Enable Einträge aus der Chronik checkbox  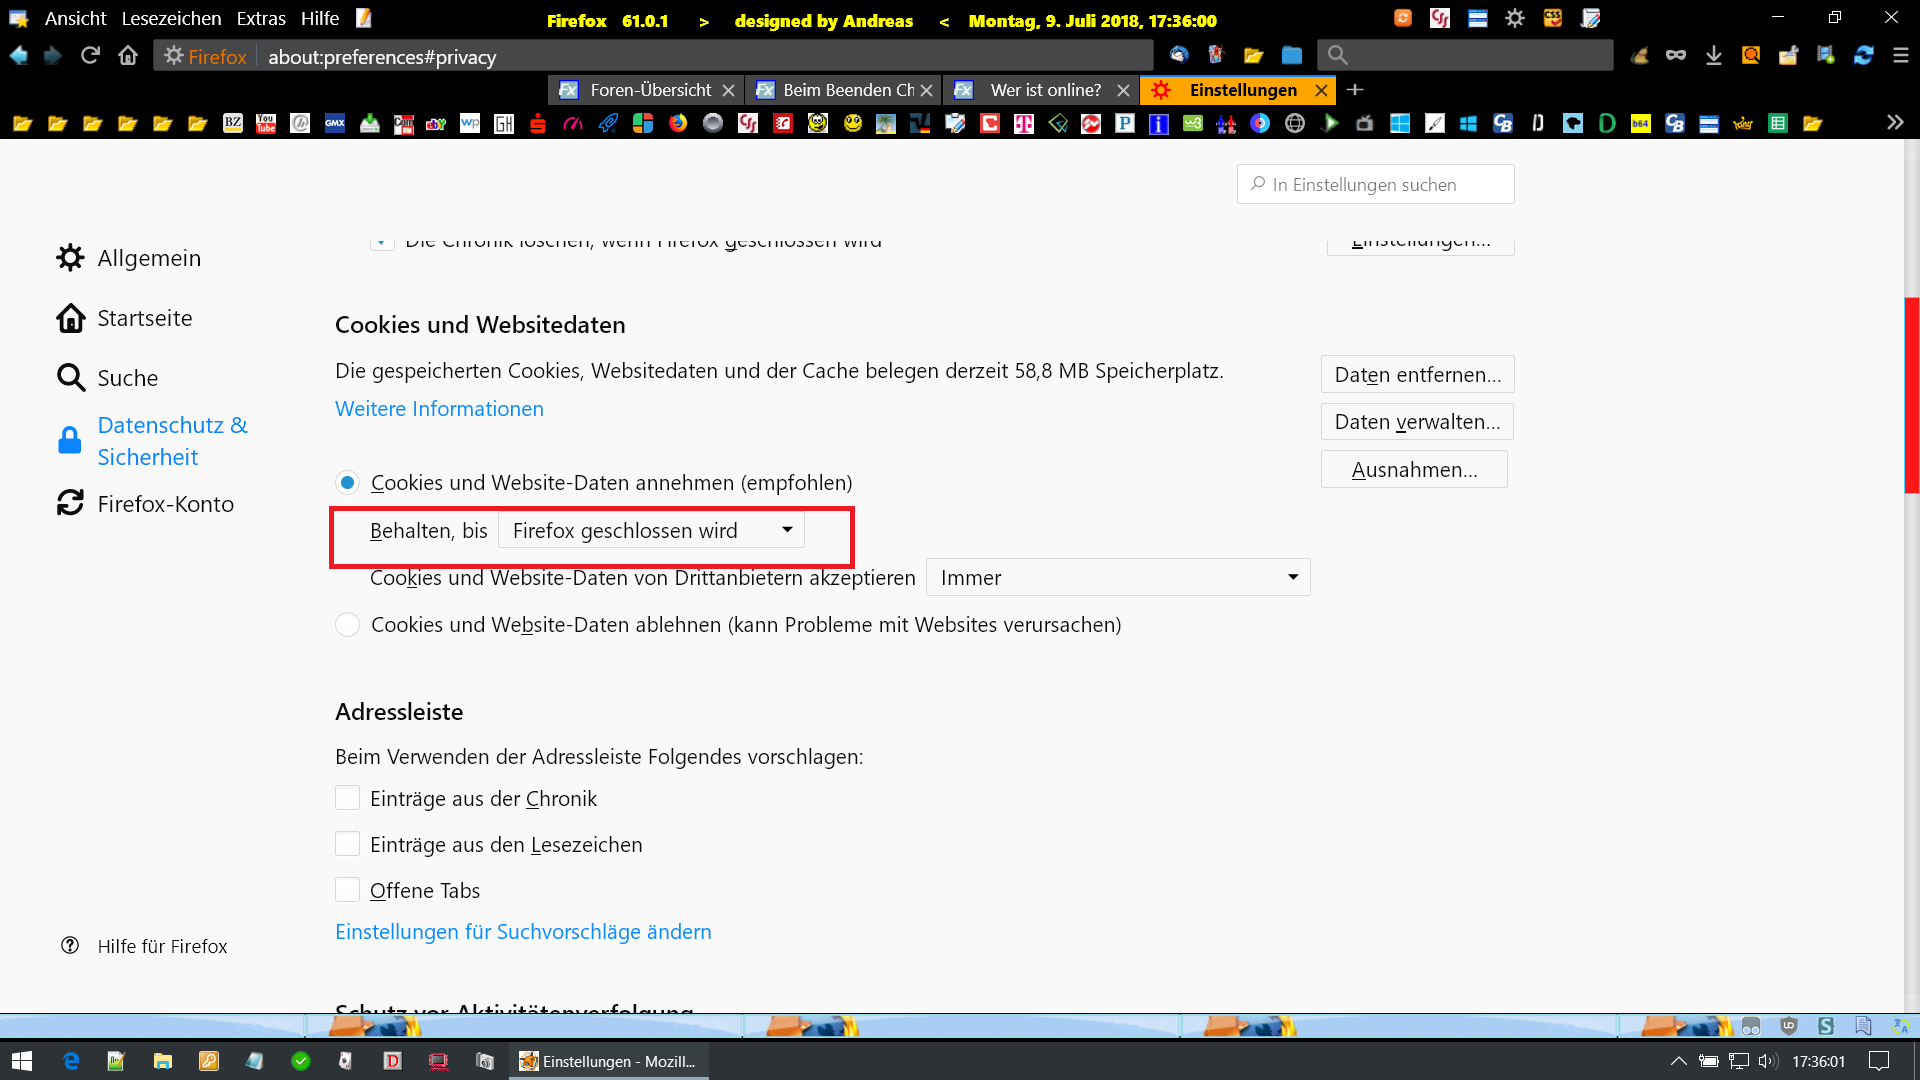pyautogui.click(x=347, y=798)
